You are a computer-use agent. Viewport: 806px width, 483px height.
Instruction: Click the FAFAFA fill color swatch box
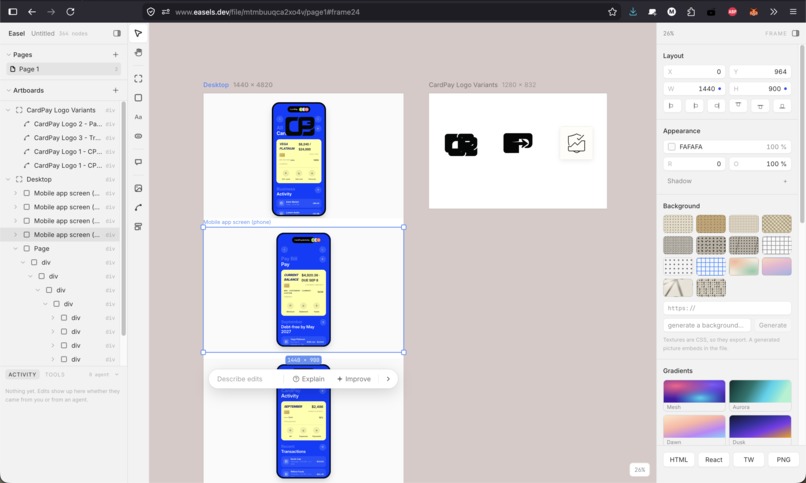pyautogui.click(x=671, y=147)
